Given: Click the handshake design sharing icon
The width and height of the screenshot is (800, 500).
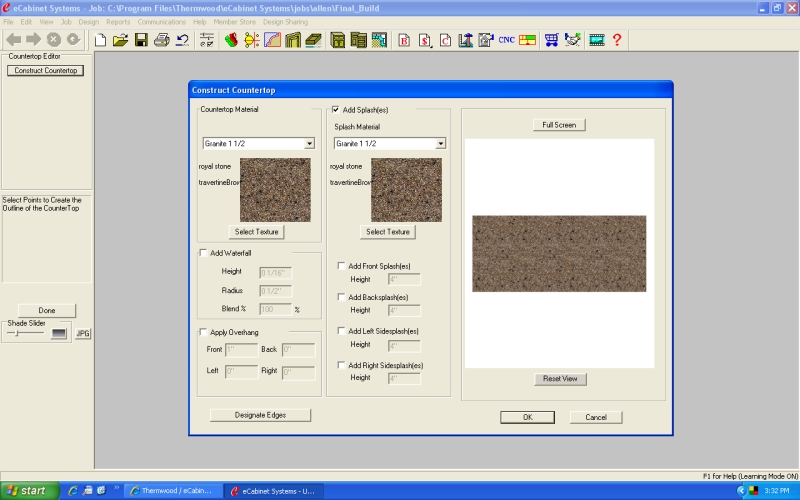Looking at the screenshot, I should [x=572, y=40].
